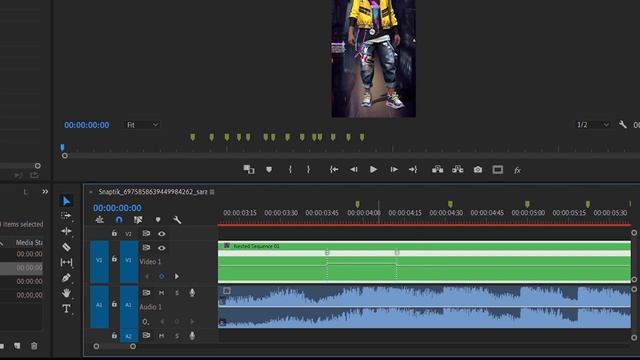Go to Out point in Program monitor

[x=413, y=169]
